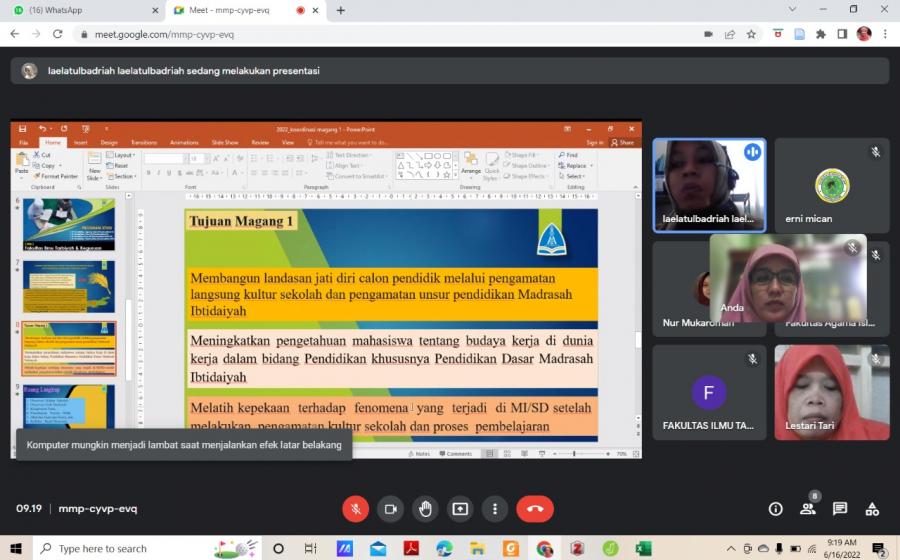Raise your hand in the meeting
The height and width of the screenshot is (560, 900).
(x=425, y=509)
